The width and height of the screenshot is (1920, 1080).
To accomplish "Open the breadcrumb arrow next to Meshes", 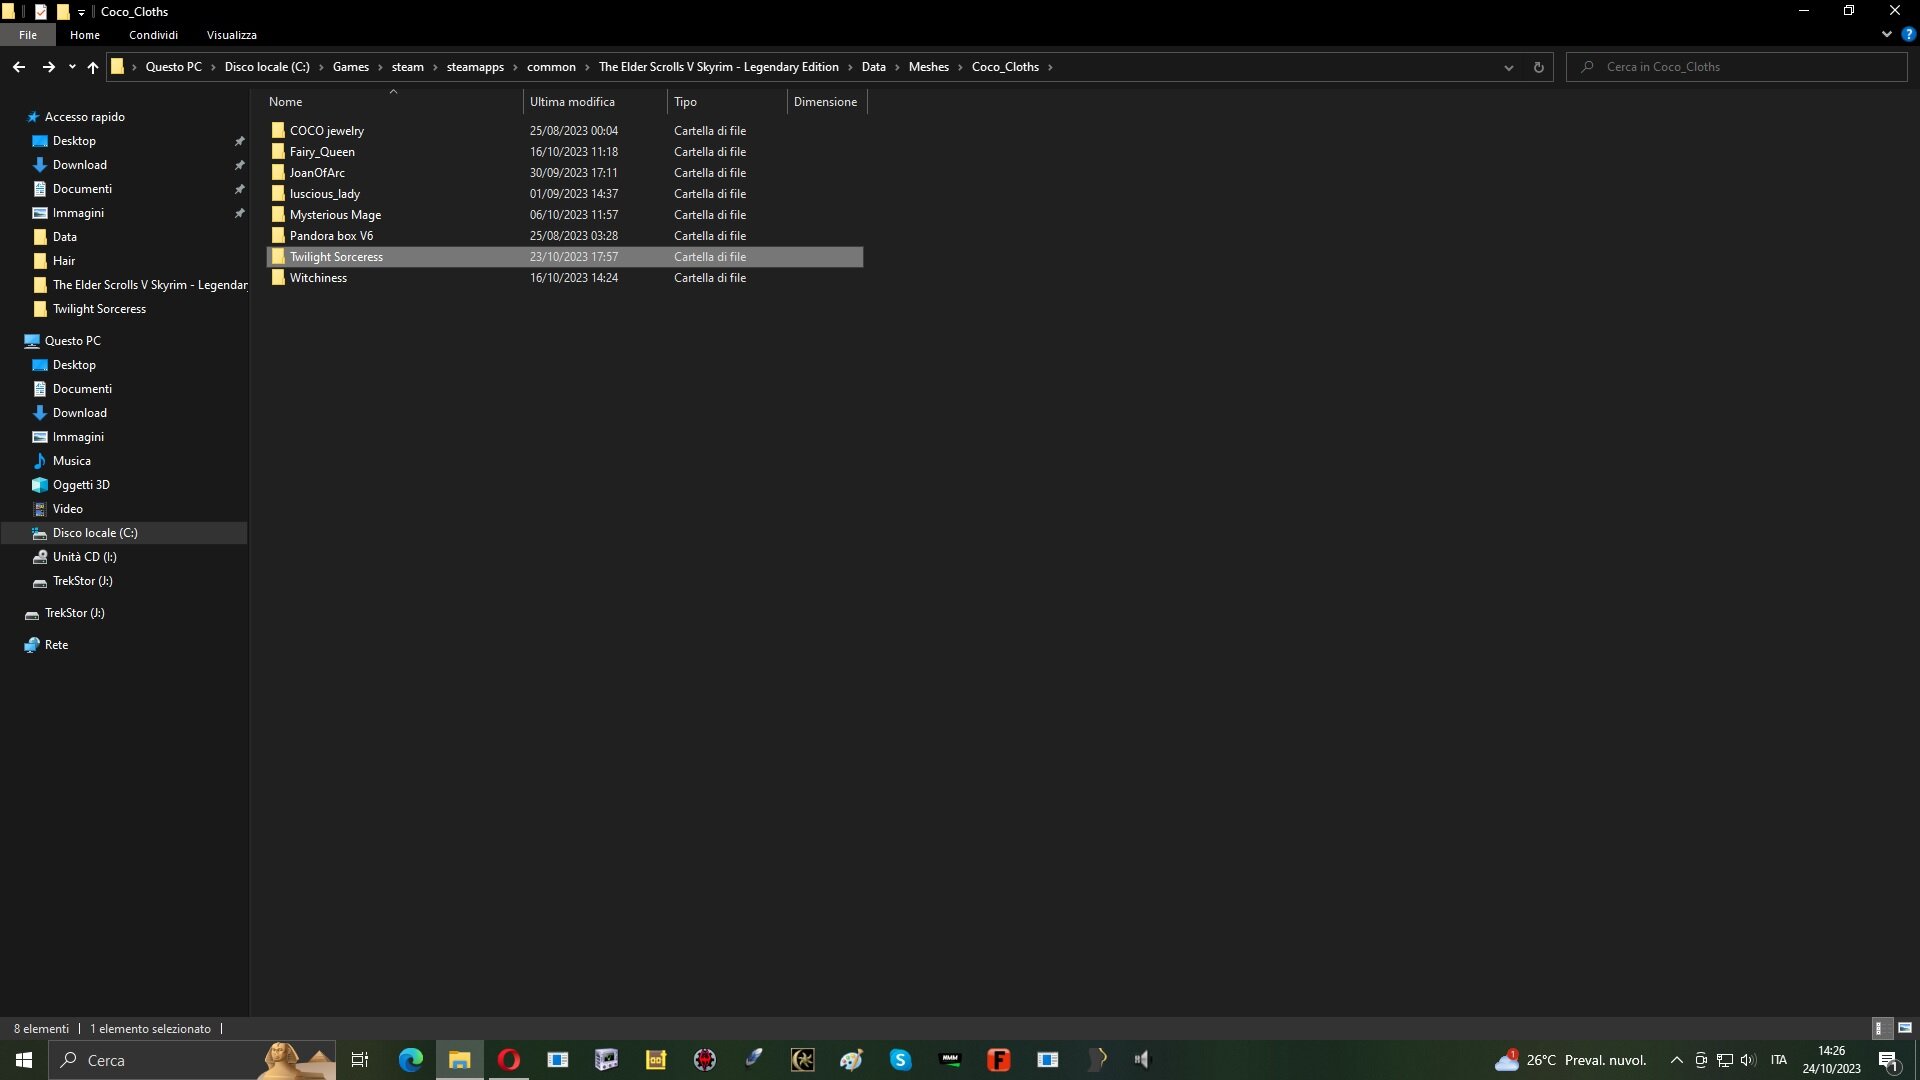I will coord(961,66).
